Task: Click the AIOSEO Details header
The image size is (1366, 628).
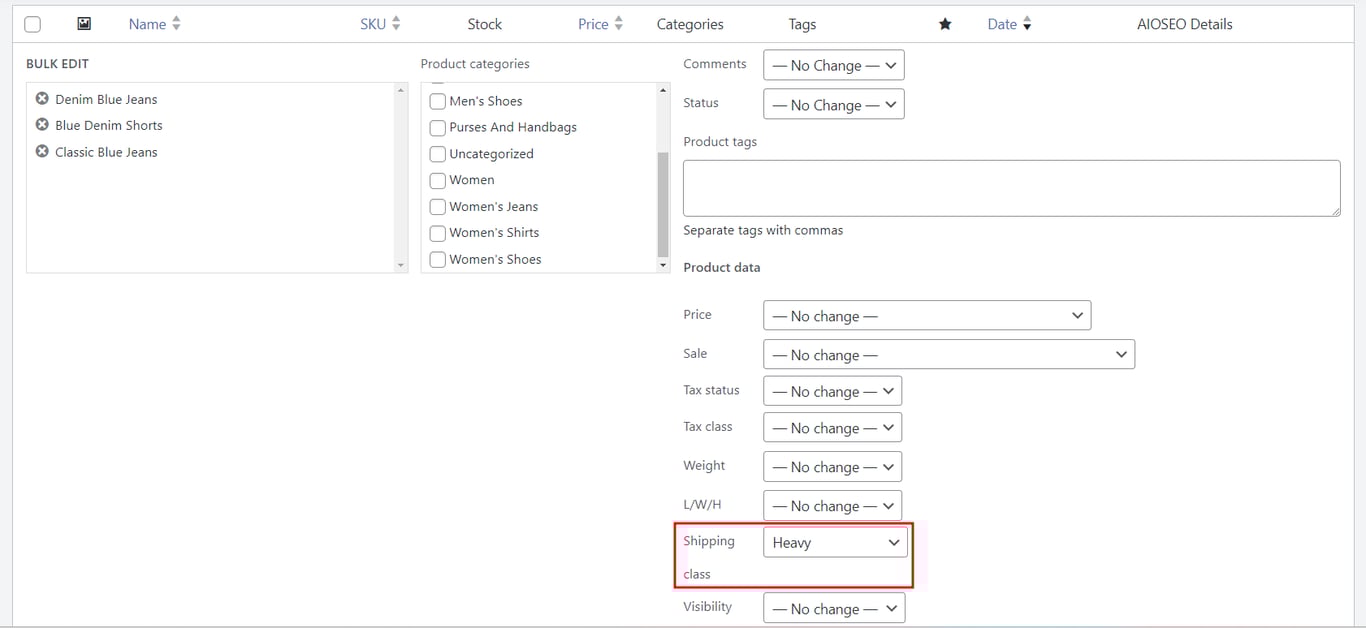Action: tap(1184, 23)
